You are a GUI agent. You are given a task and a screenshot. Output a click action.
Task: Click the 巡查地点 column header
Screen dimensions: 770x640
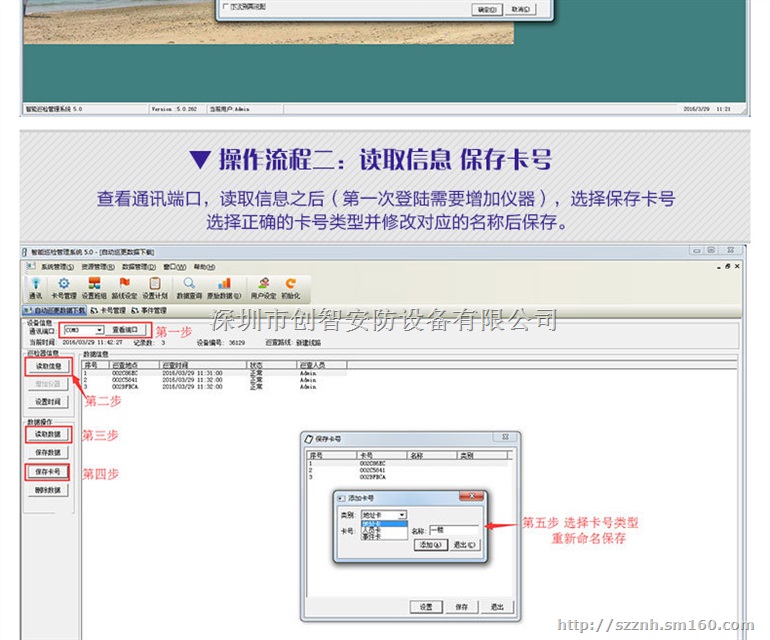click(134, 365)
